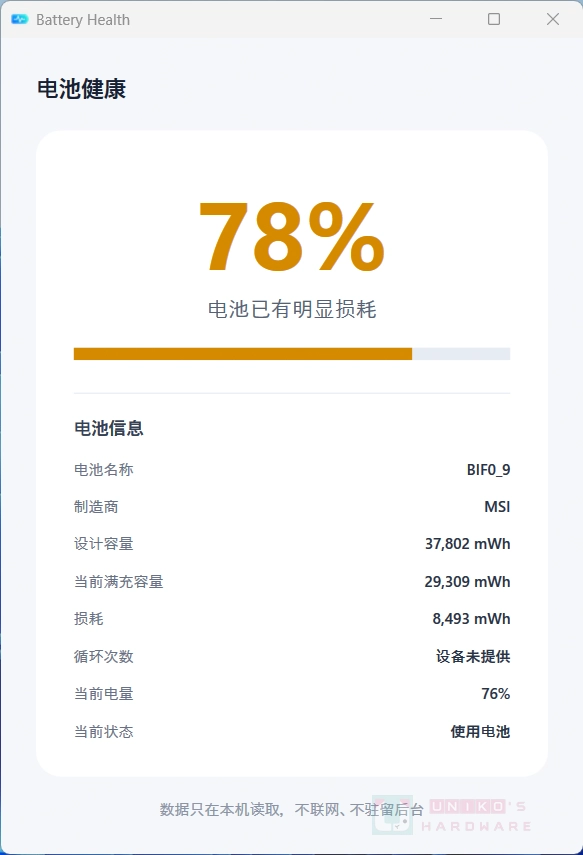Click the large 78% health figure
The image size is (583, 855).
[x=292, y=237]
